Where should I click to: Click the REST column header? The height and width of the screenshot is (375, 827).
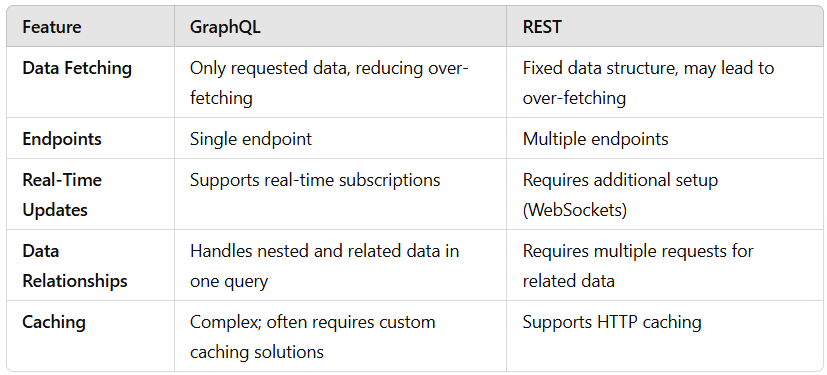click(x=542, y=26)
